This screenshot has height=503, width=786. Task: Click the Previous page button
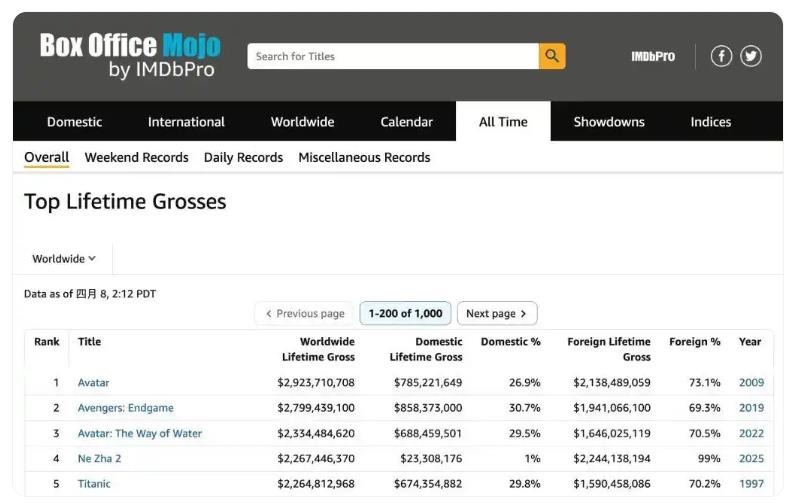[304, 313]
